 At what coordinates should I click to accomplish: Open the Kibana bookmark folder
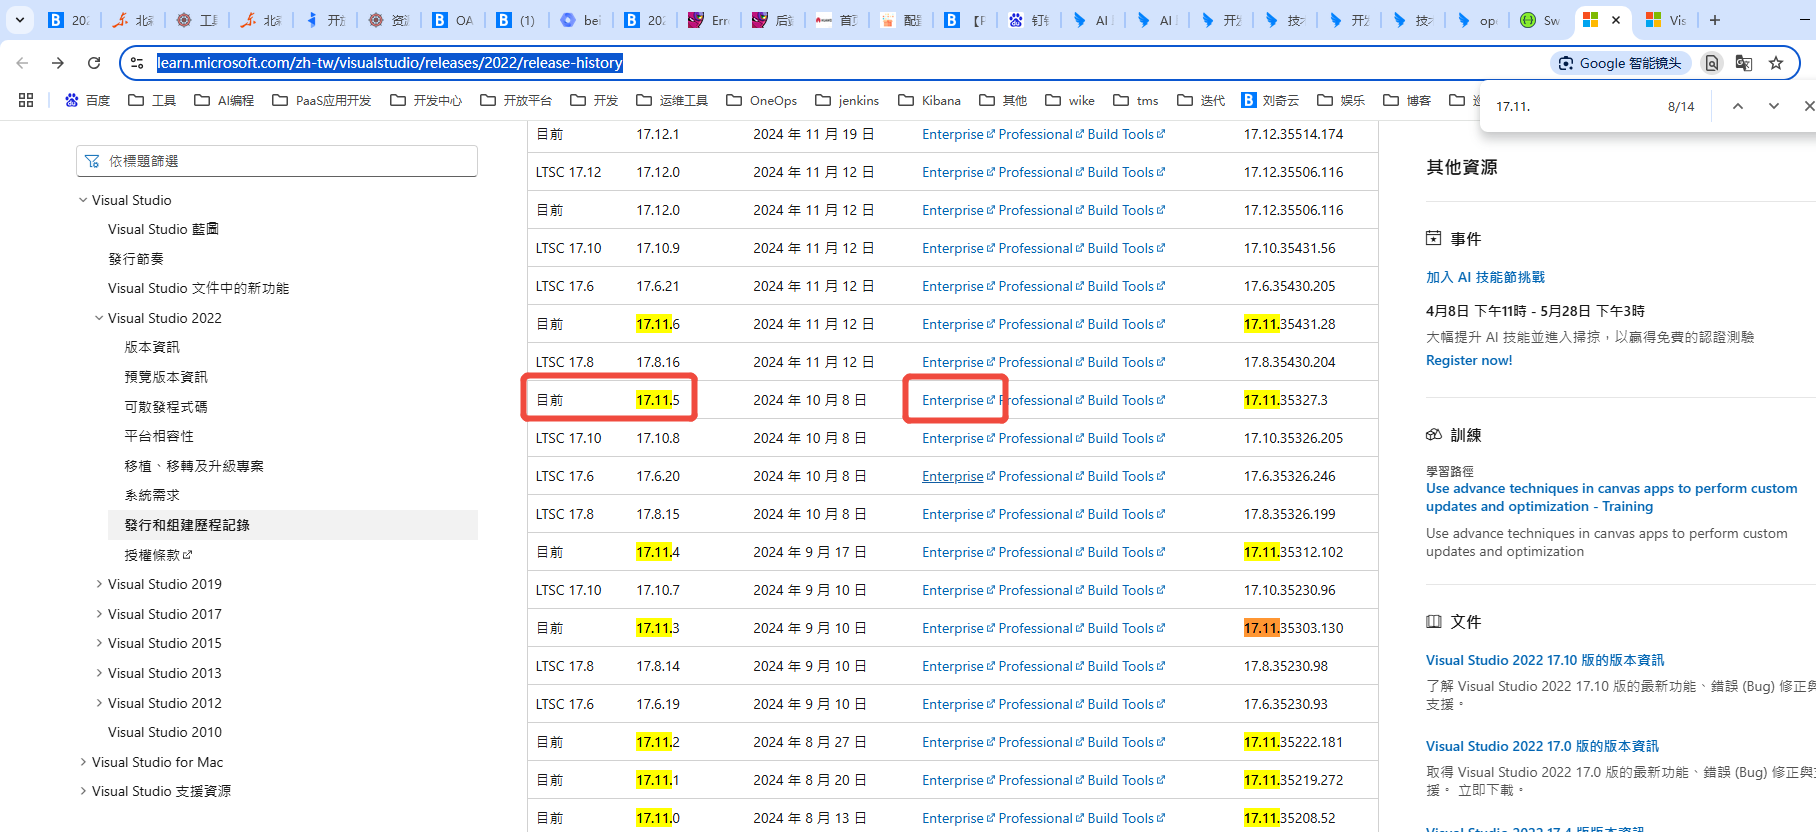pos(929,100)
